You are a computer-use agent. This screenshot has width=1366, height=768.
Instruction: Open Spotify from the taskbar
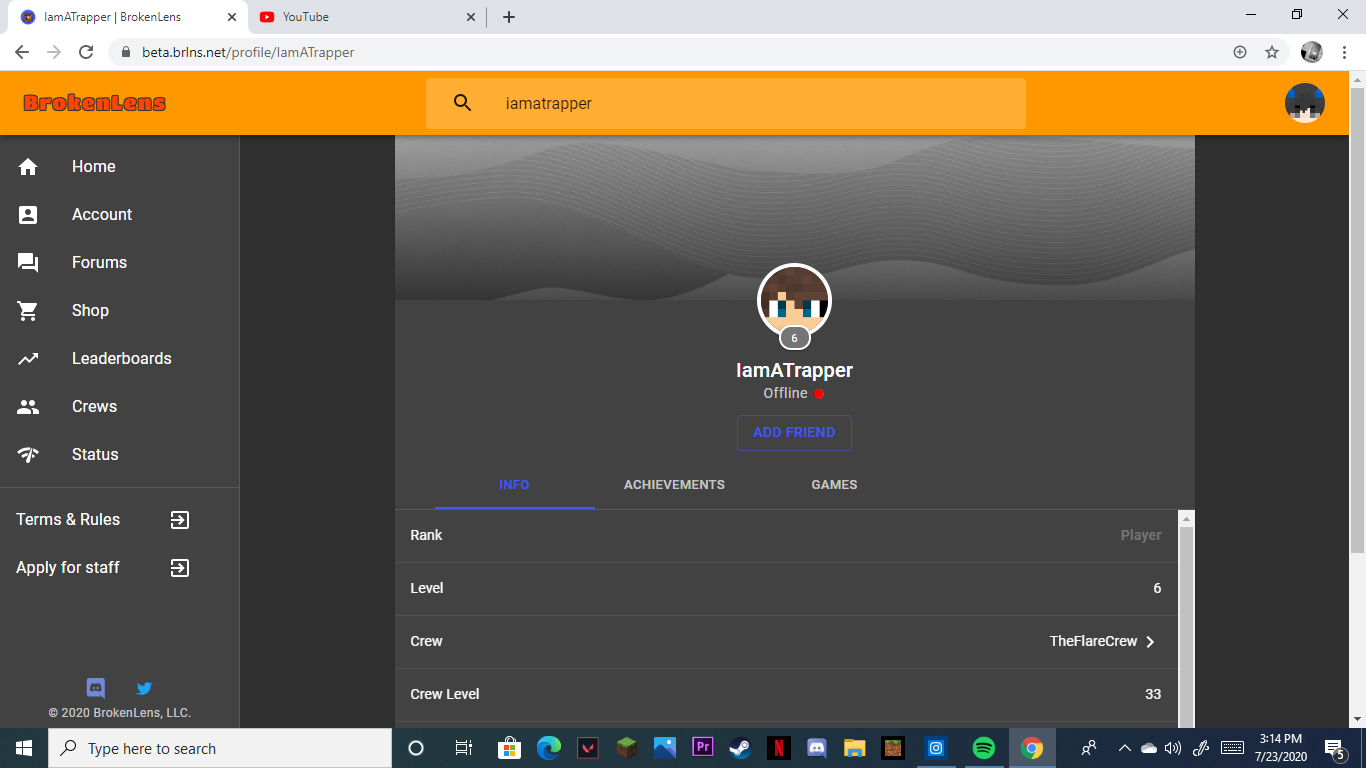[x=984, y=748]
